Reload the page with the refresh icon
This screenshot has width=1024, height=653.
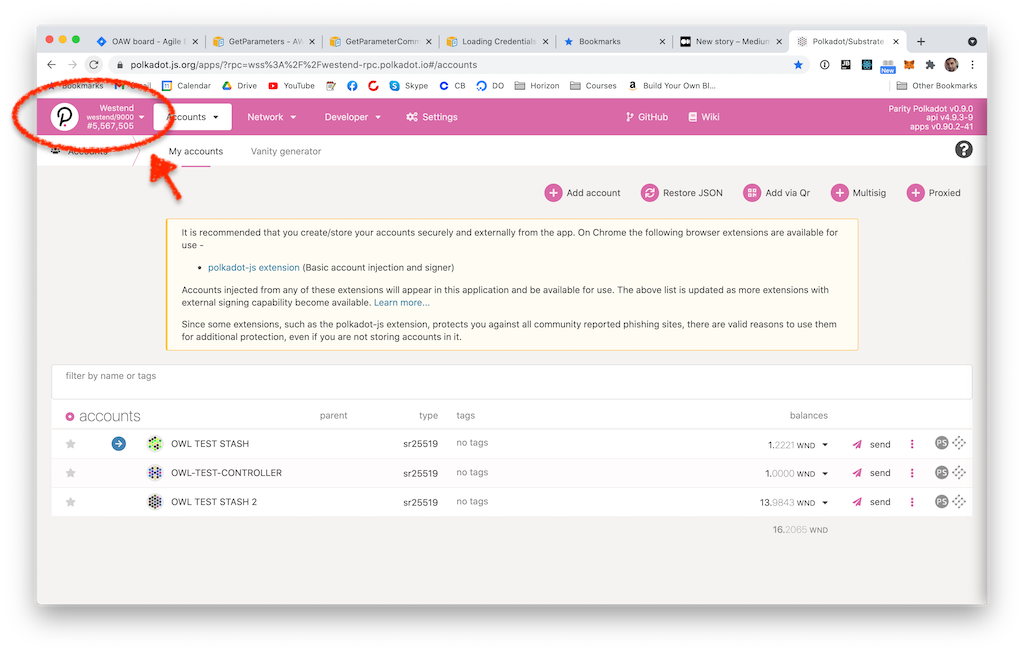tap(94, 65)
